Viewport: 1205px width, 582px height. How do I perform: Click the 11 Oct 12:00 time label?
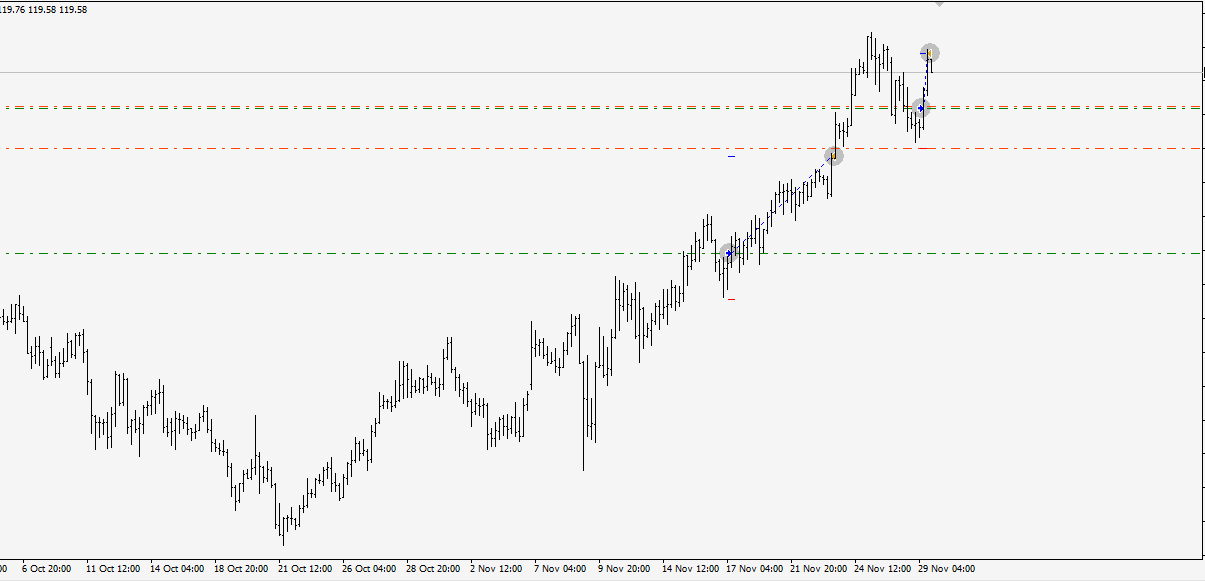[113, 569]
